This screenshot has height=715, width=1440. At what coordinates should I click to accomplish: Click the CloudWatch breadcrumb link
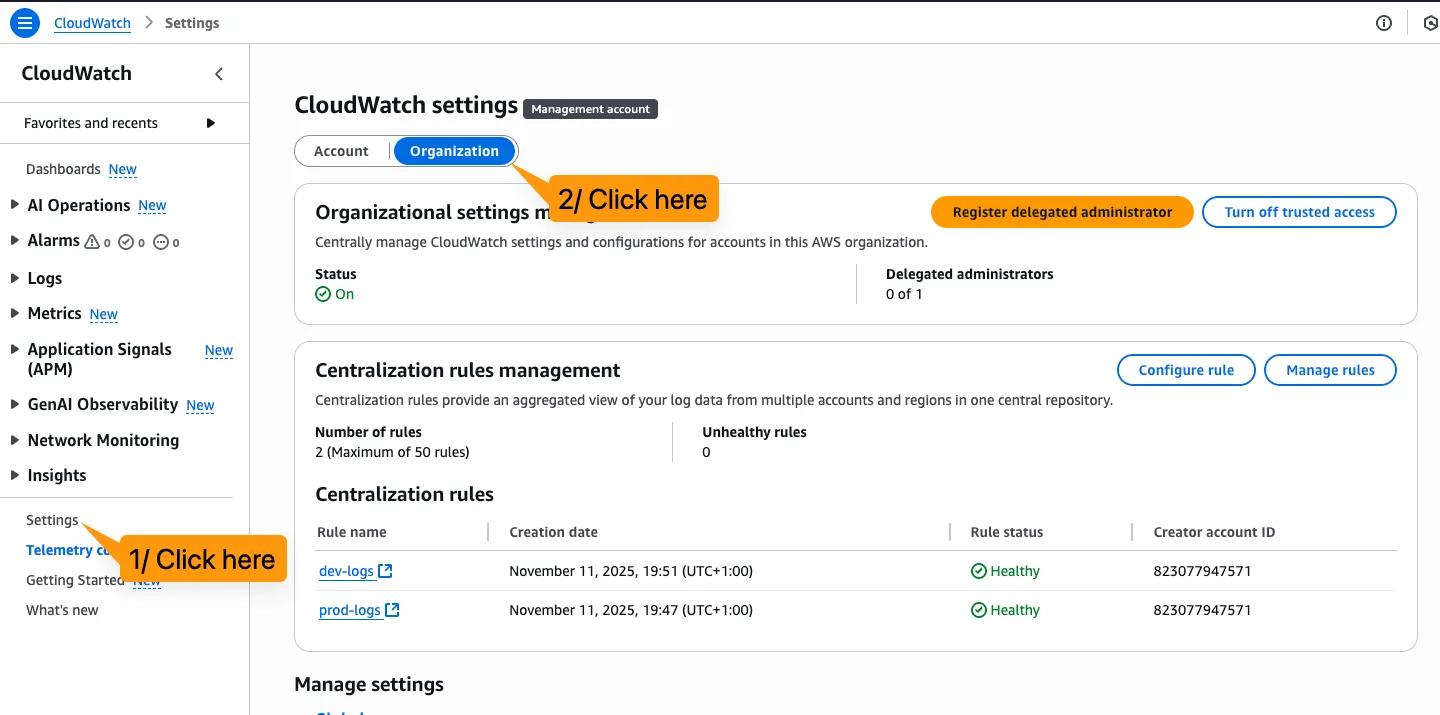[x=92, y=23]
